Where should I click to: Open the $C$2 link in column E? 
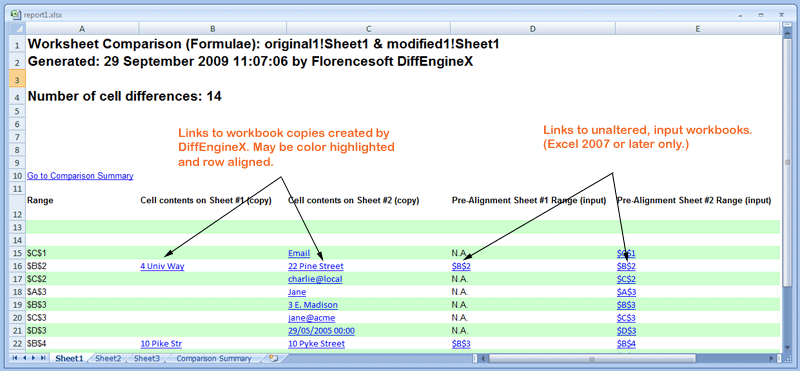click(x=627, y=279)
